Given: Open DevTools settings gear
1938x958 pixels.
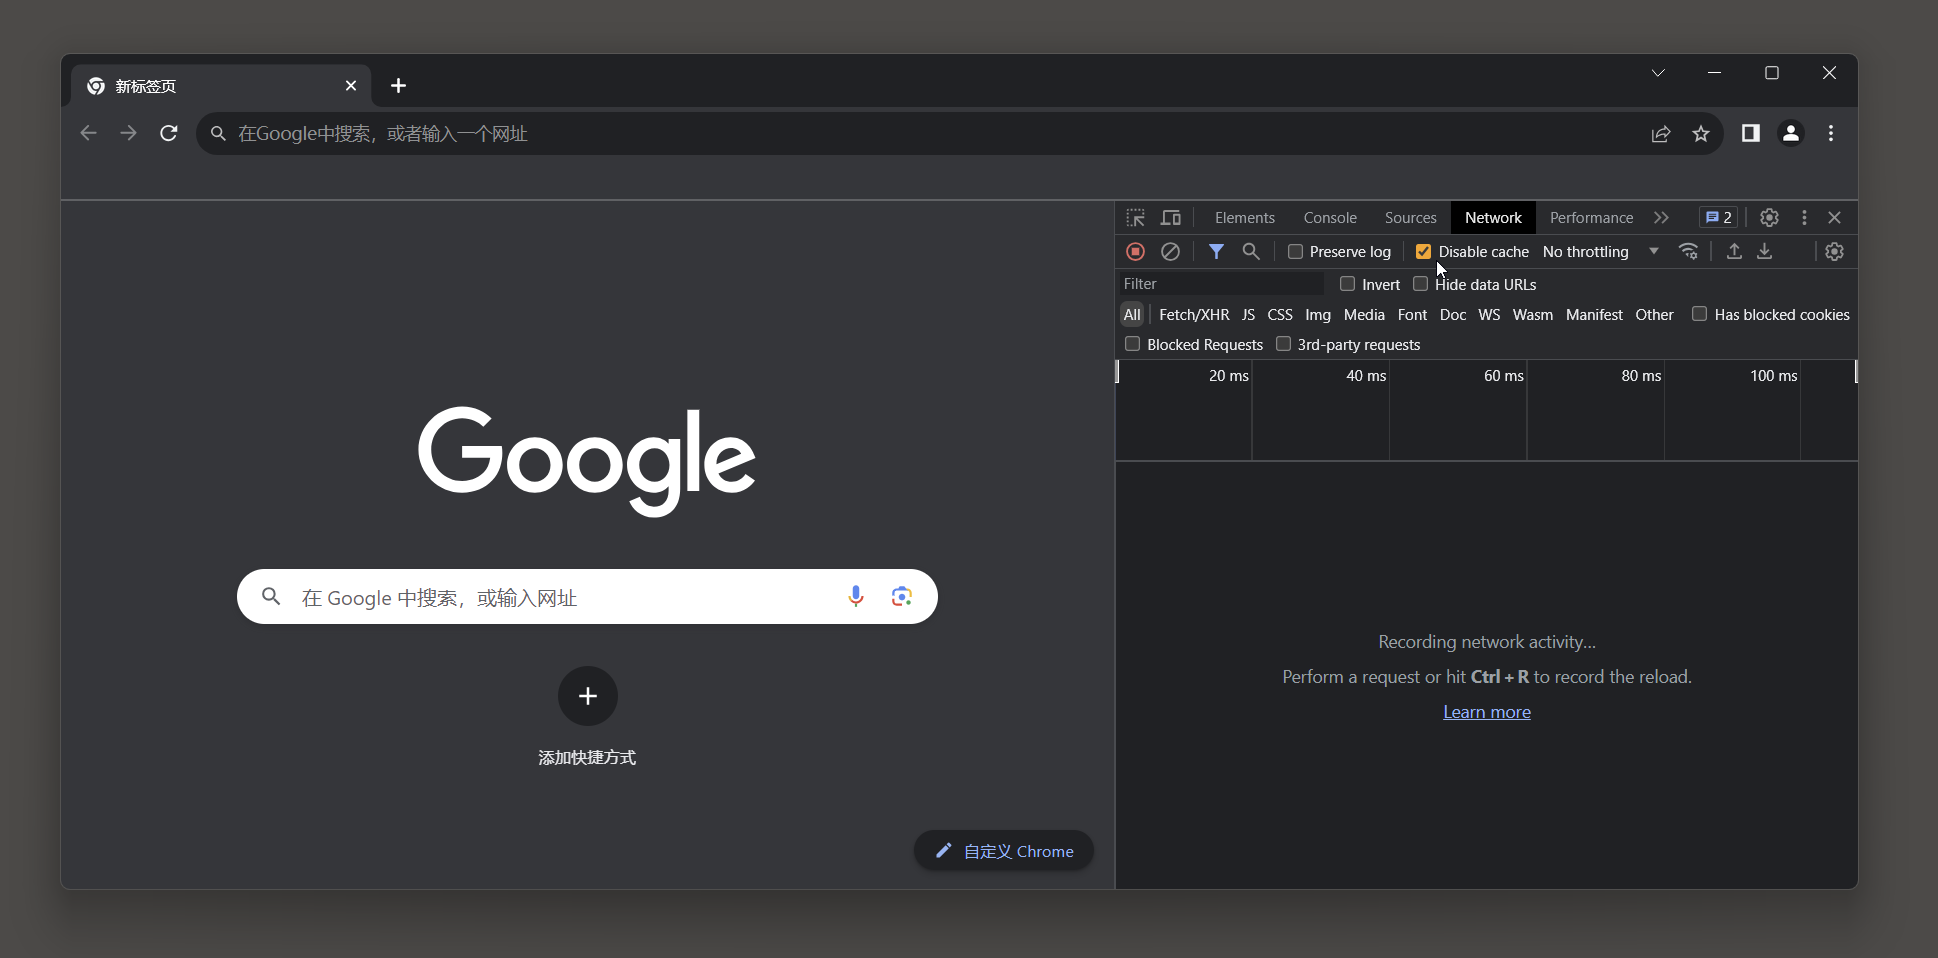Looking at the screenshot, I should 1769,217.
